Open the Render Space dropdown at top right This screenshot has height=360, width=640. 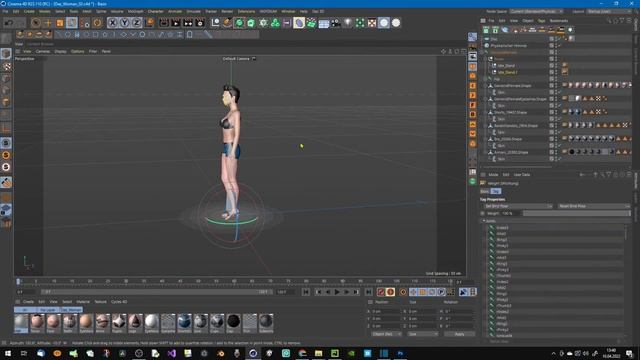pyautogui.click(x=536, y=11)
